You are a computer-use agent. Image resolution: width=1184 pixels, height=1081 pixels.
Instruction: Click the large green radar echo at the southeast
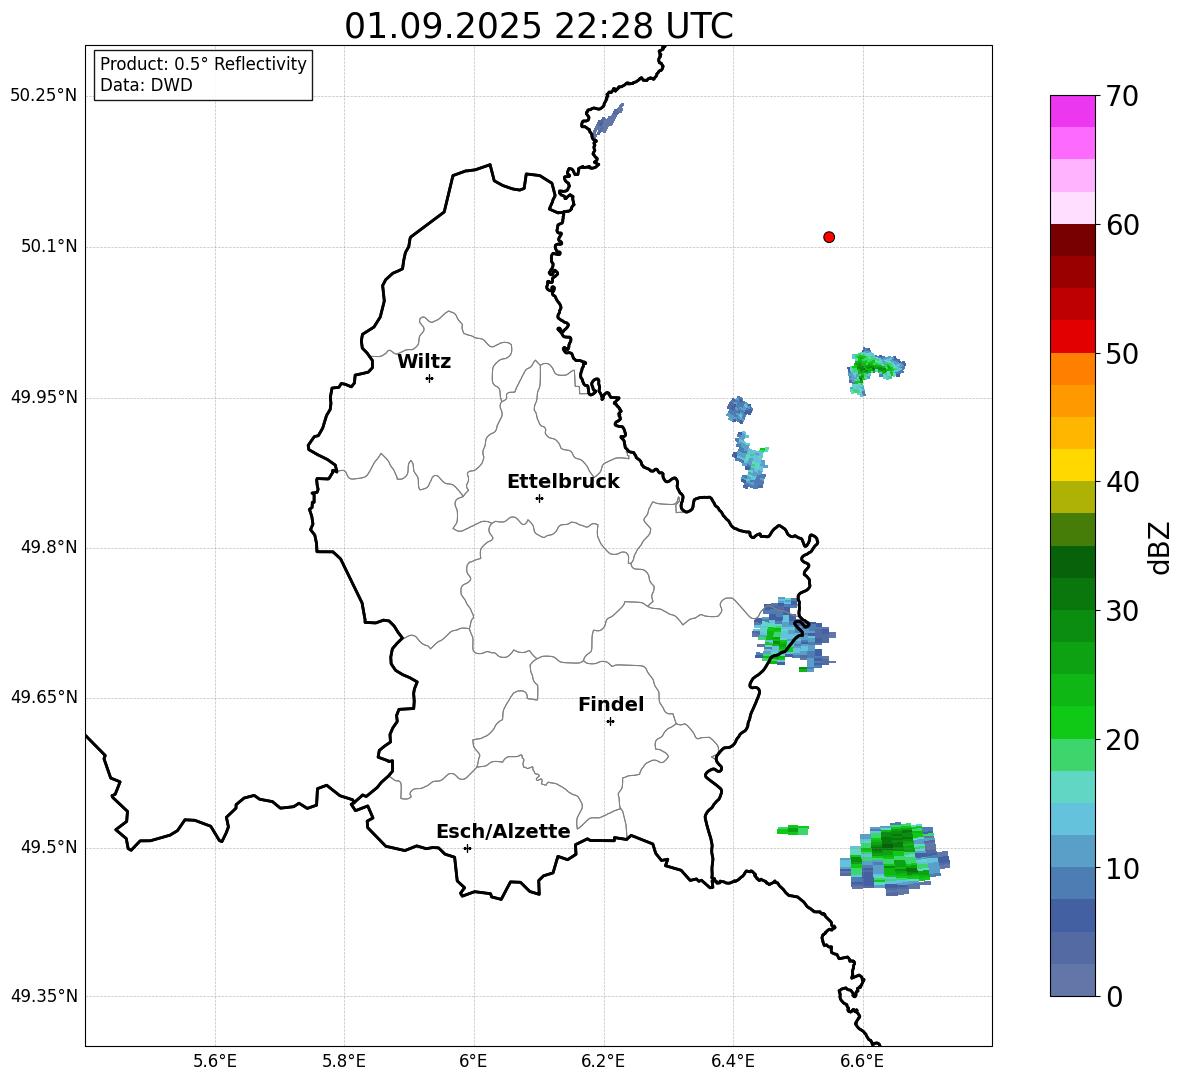pyautogui.click(x=896, y=859)
